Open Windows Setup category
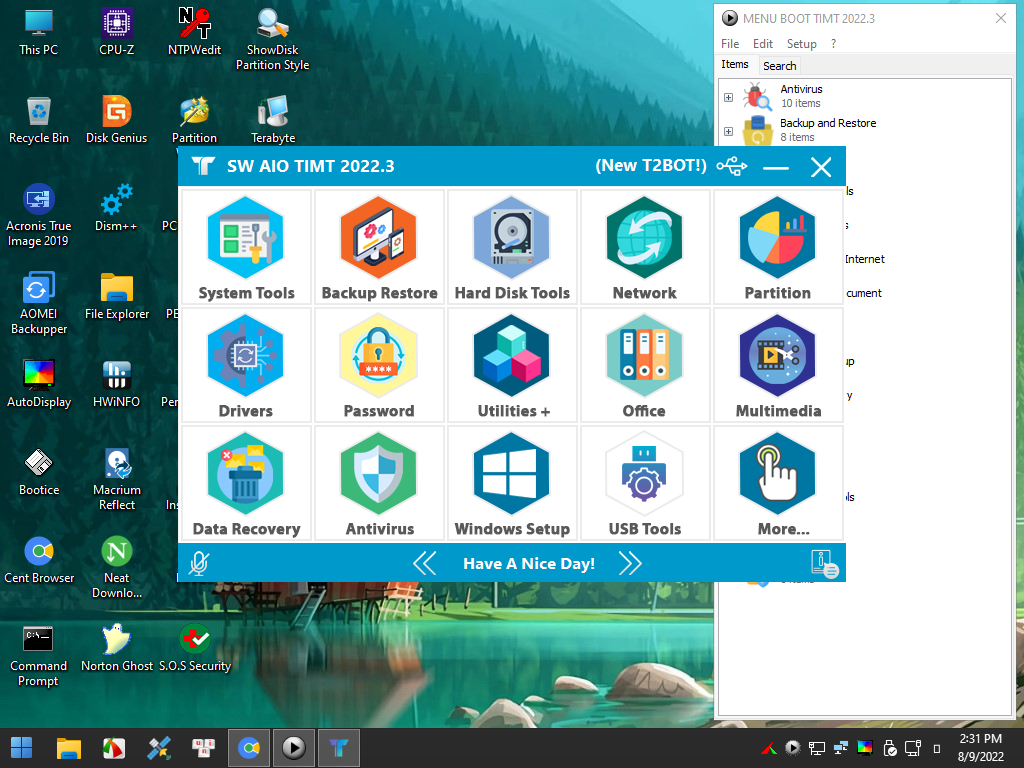 (512, 483)
